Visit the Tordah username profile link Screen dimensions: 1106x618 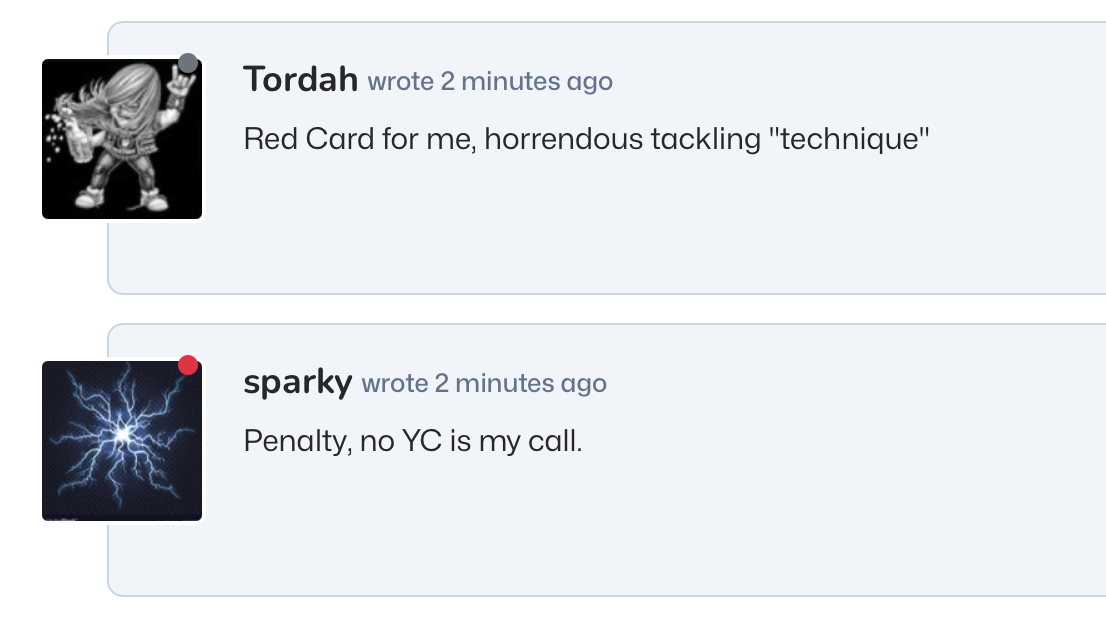(300, 80)
